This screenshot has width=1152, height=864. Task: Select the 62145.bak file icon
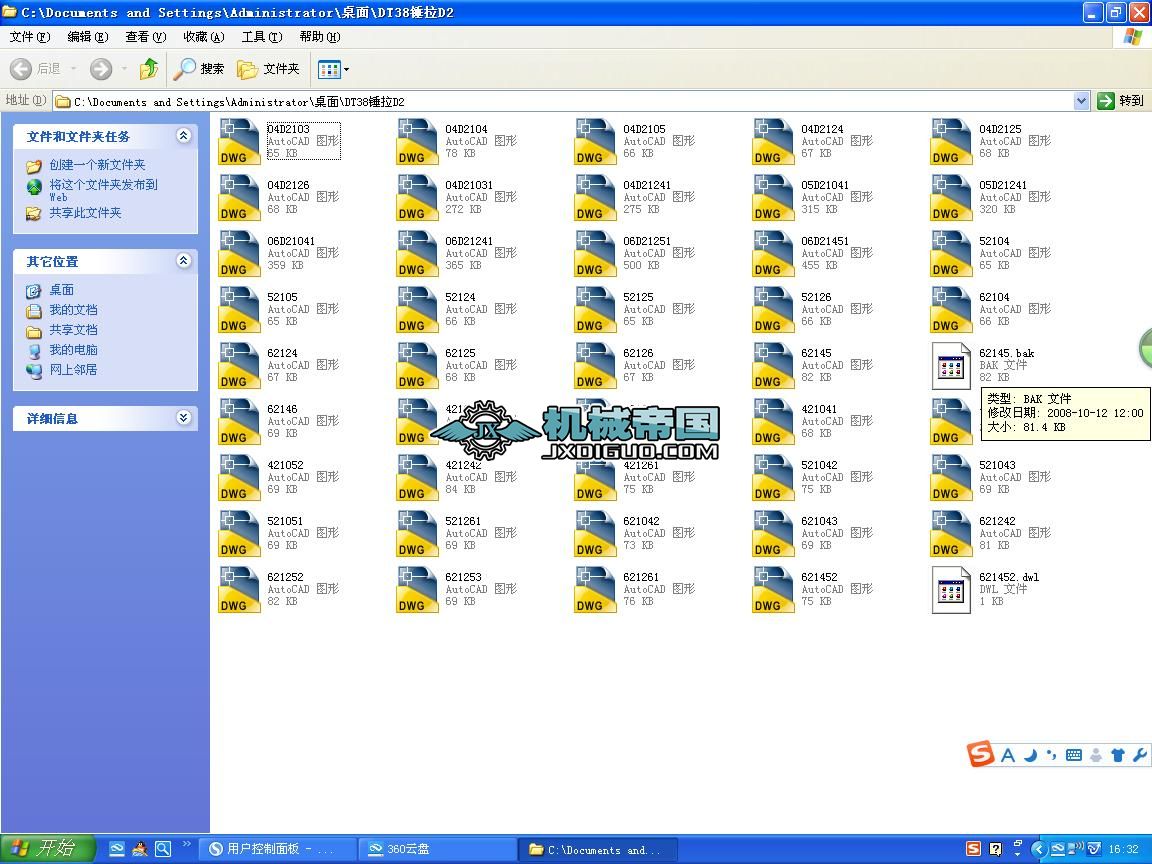click(x=951, y=366)
